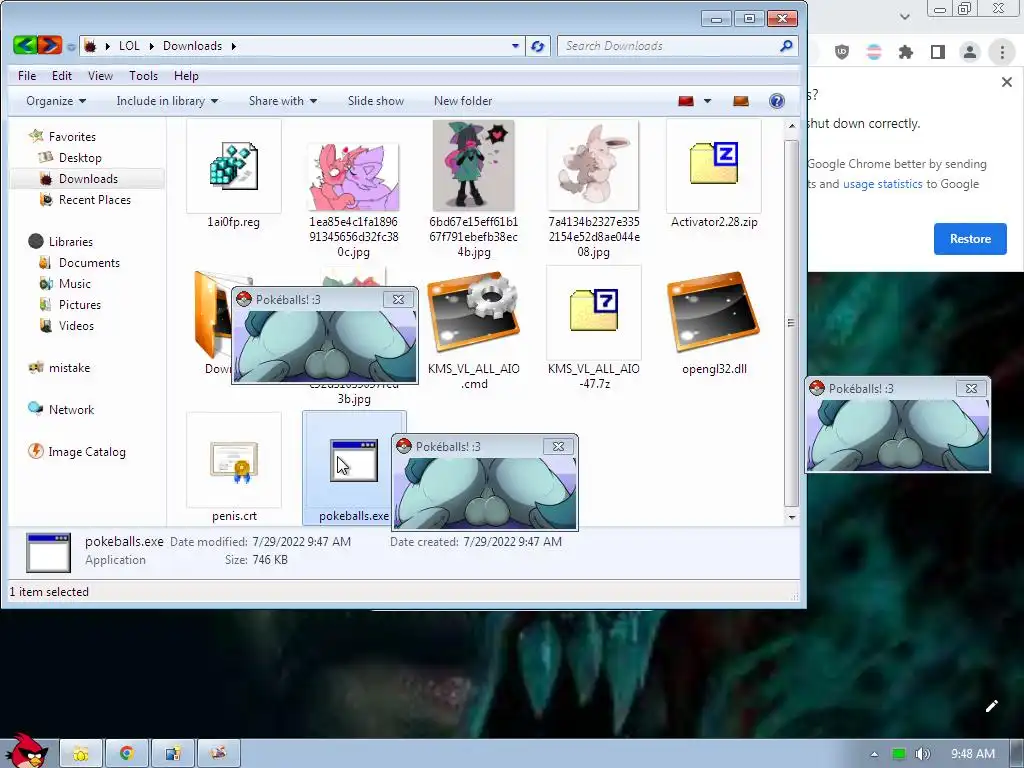The height and width of the screenshot is (768, 1024).
Task: Click the LOL breadcrumb in address bar
Action: [x=129, y=46]
